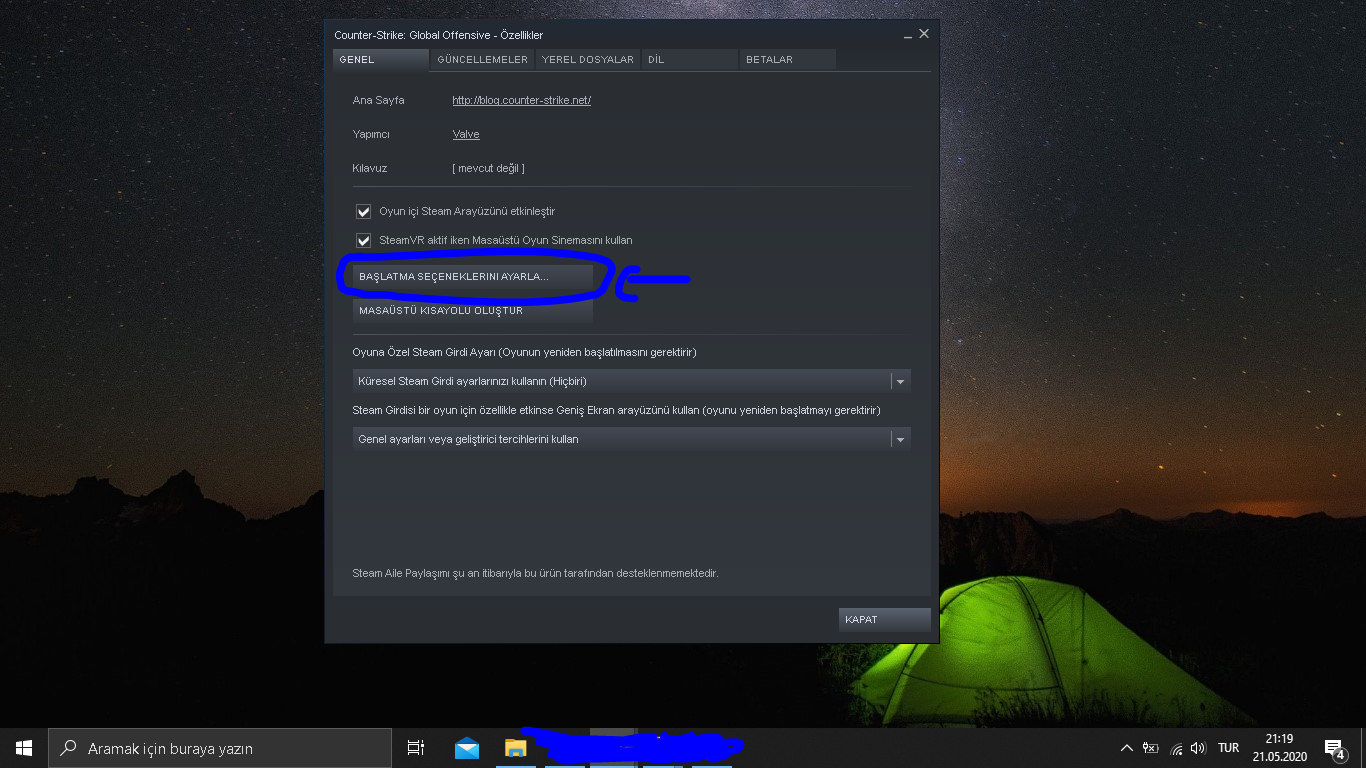Click the 'Ana Sayfa' label
Image resolution: width=1366 pixels, height=768 pixels.
(379, 100)
